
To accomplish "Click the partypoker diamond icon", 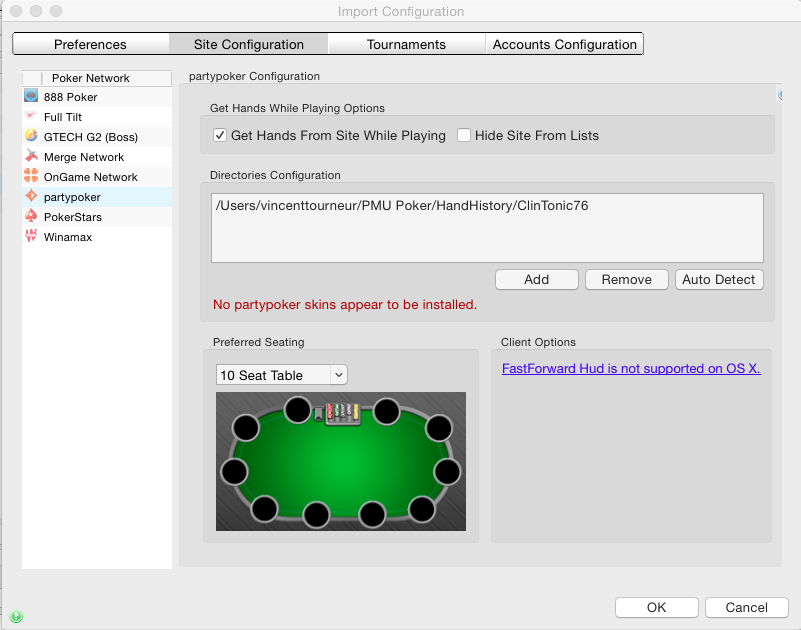I will [x=31, y=196].
